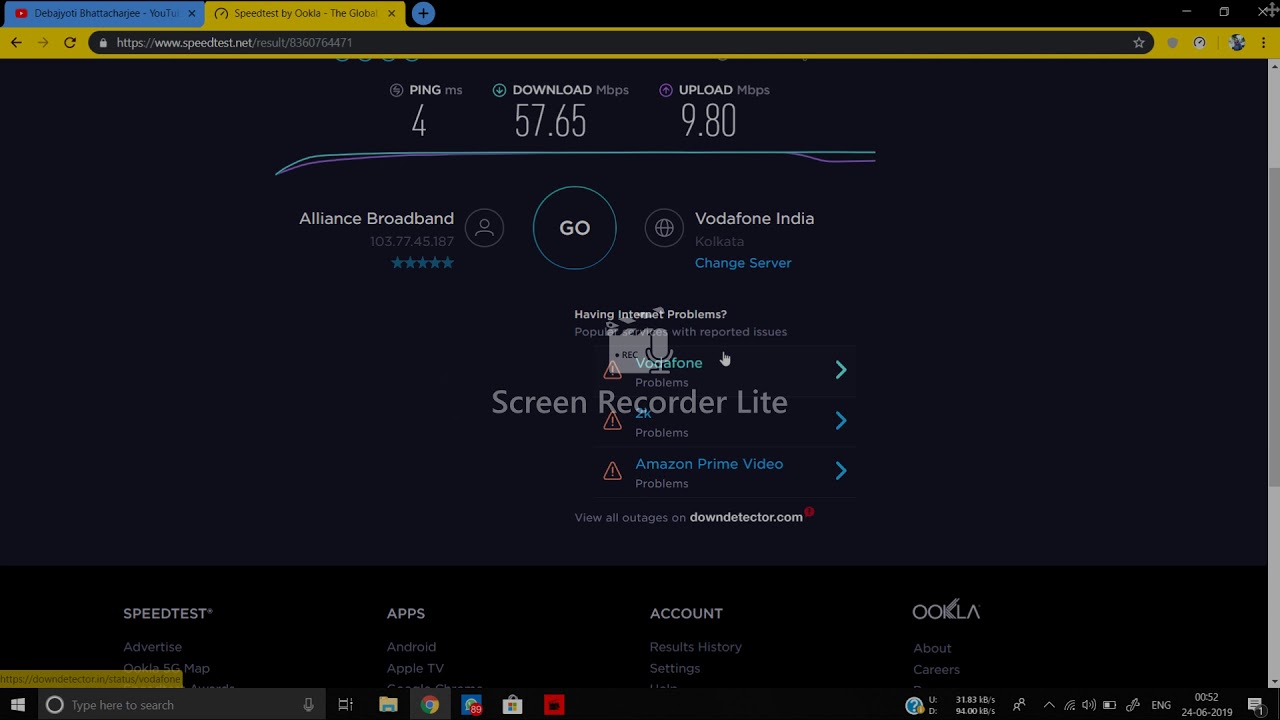Viewport: 1280px width, 720px height.
Task: Close the YouTube tab
Action: [x=192, y=14]
